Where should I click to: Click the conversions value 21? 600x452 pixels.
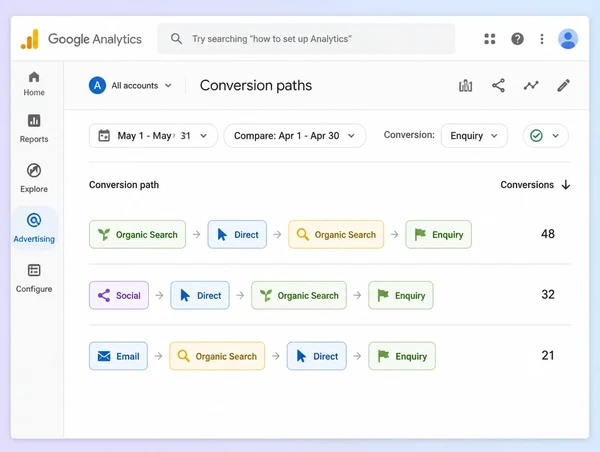point(548,355)
